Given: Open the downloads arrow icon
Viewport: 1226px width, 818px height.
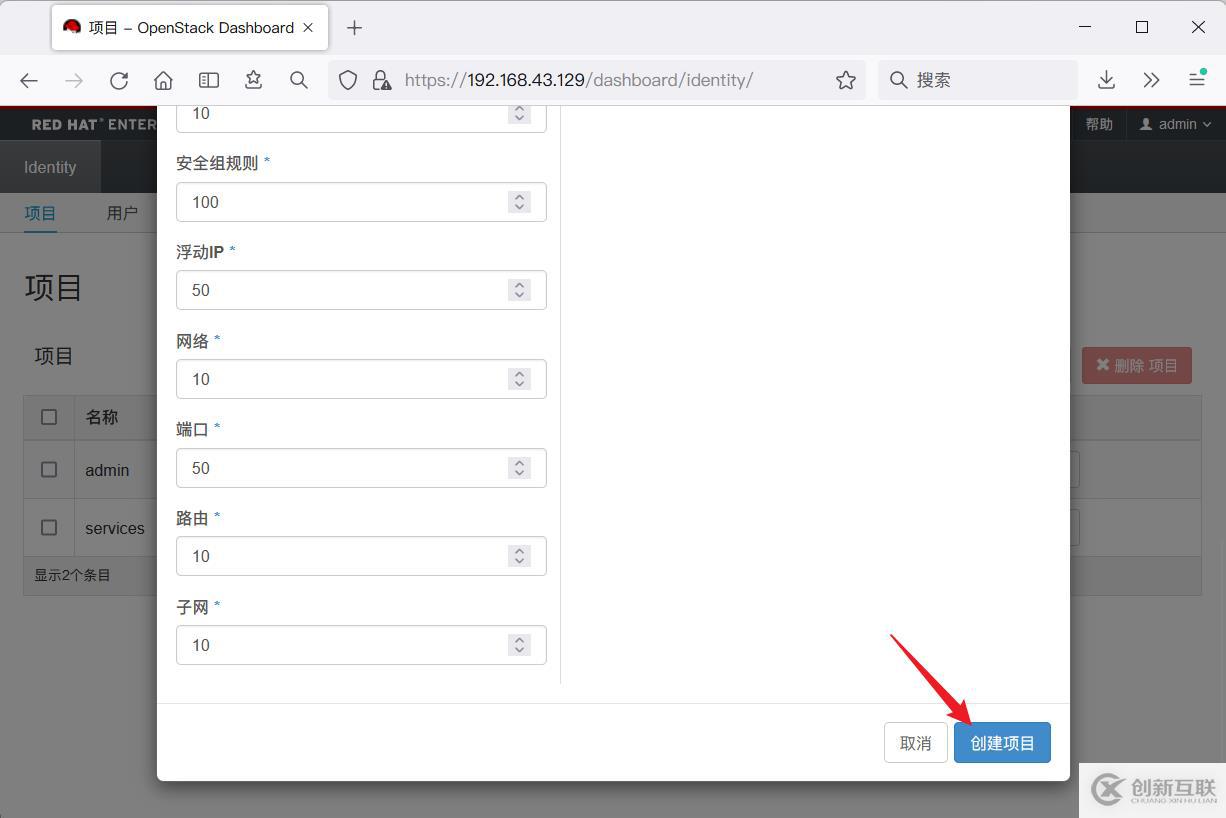Looking at the screenshot, I should pyautogui.click(x=1106, y=80).
